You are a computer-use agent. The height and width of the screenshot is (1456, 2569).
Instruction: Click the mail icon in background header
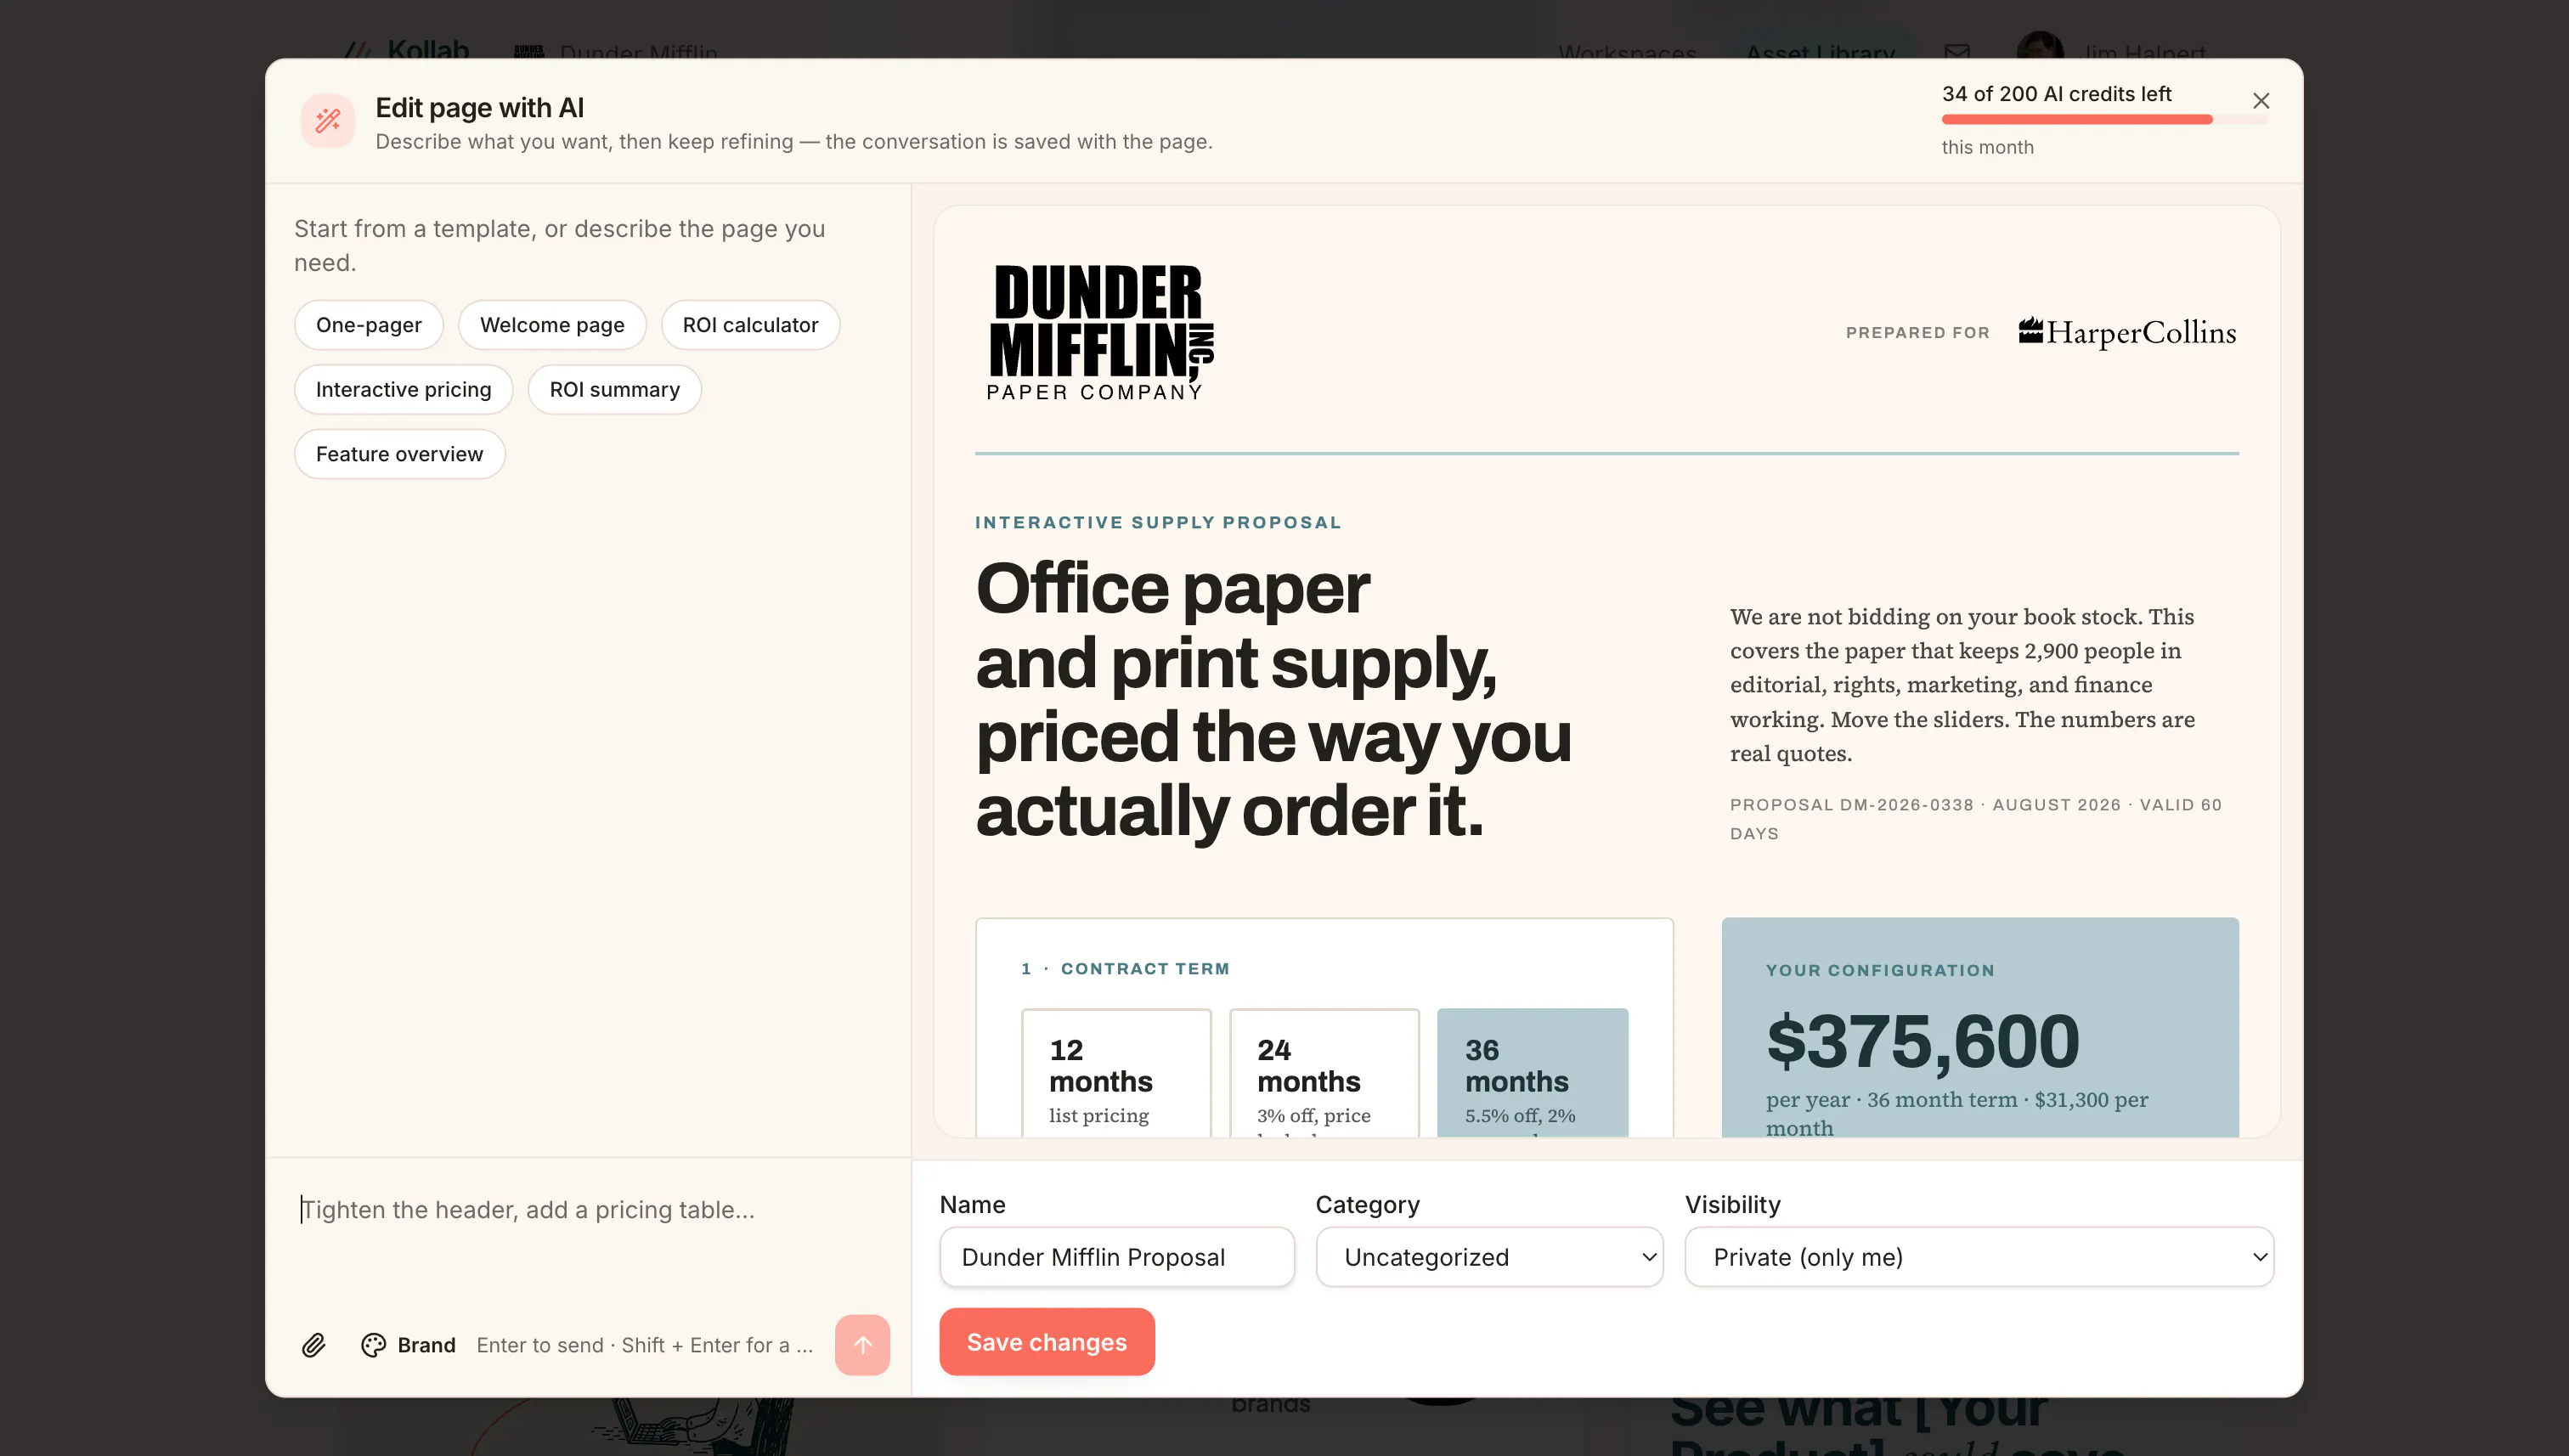point(1957,52)
